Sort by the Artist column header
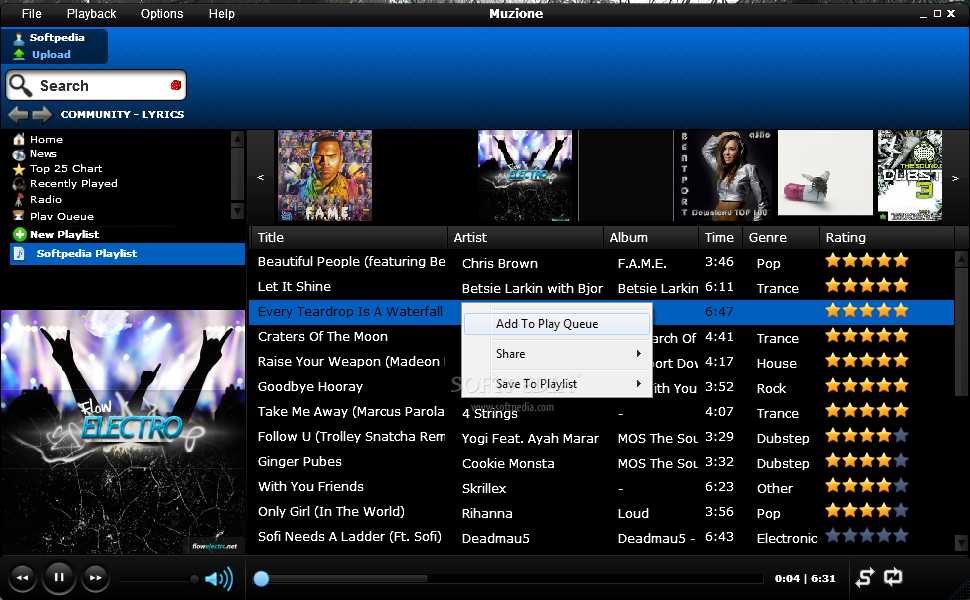This screenshot has width=970, height=600. coord(525,238)
